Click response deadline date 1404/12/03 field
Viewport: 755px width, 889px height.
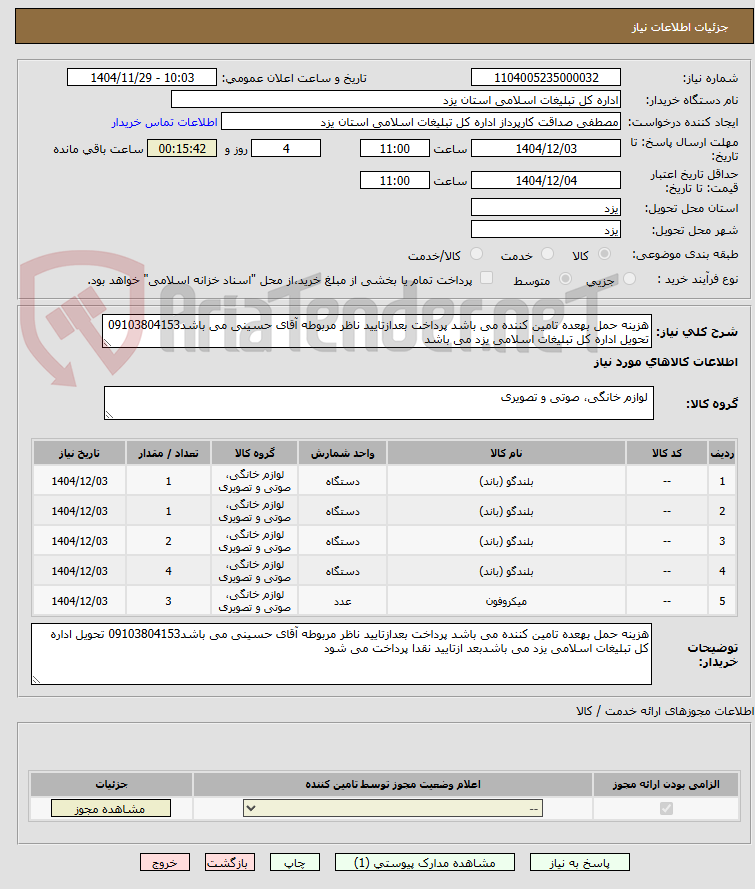(546, 149)
